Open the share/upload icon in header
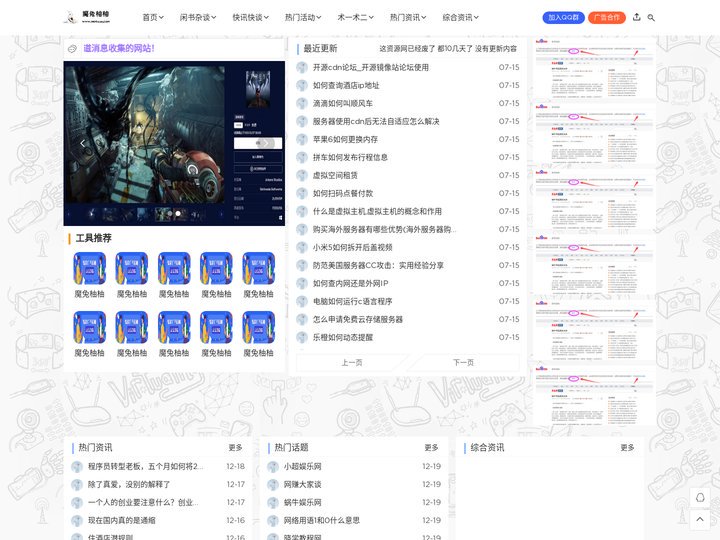 [636, 17]
